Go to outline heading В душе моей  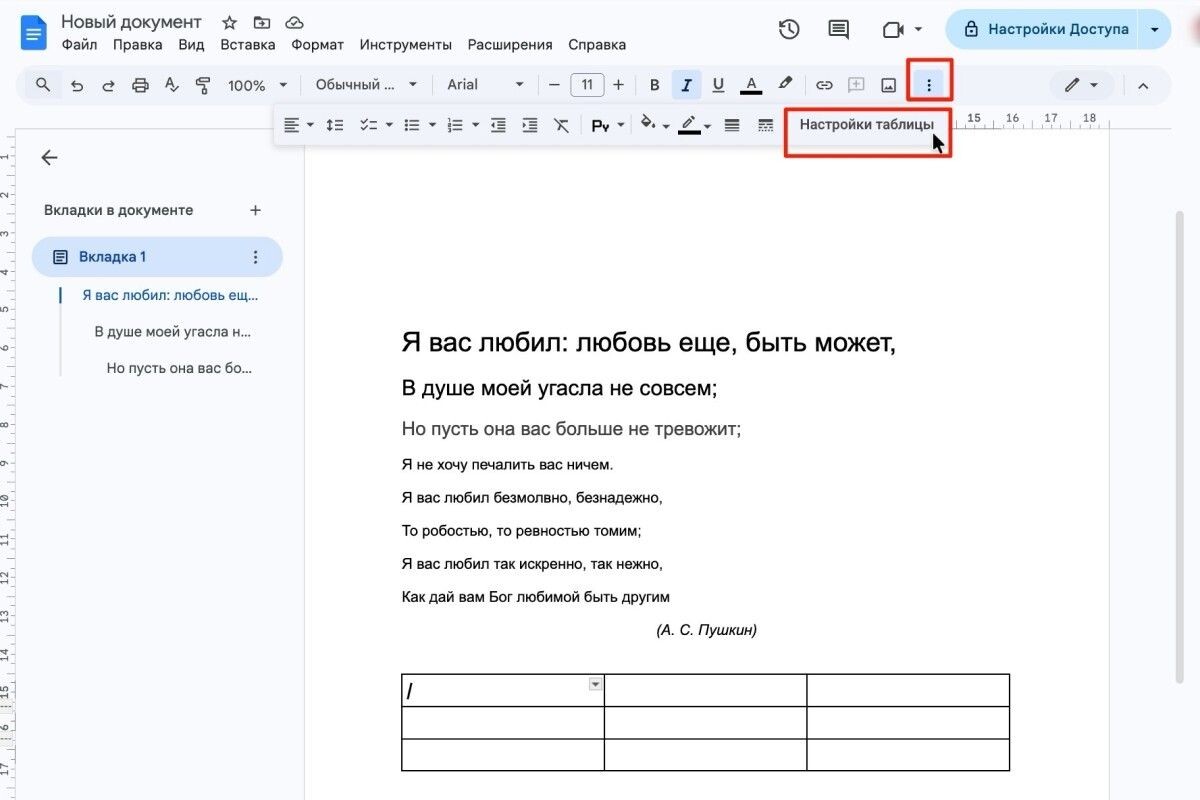(173, 331)
